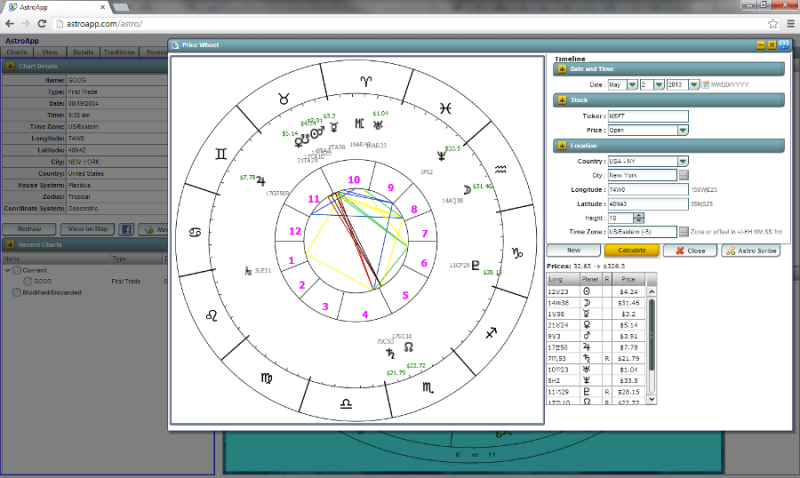800x478 pixels.
Task: Click the Chart Details panel collapse icon
Action: pyautogui.click(x=10, y=66)
